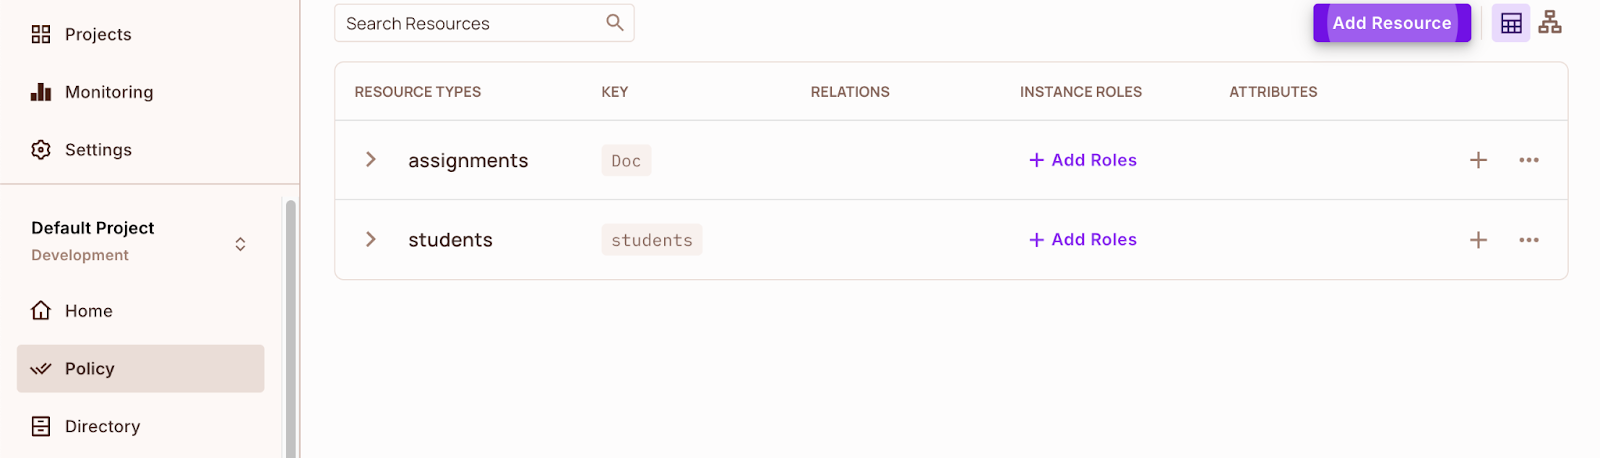
Task: Click the search magnifier icon
Action: click(x=615, y=23)
